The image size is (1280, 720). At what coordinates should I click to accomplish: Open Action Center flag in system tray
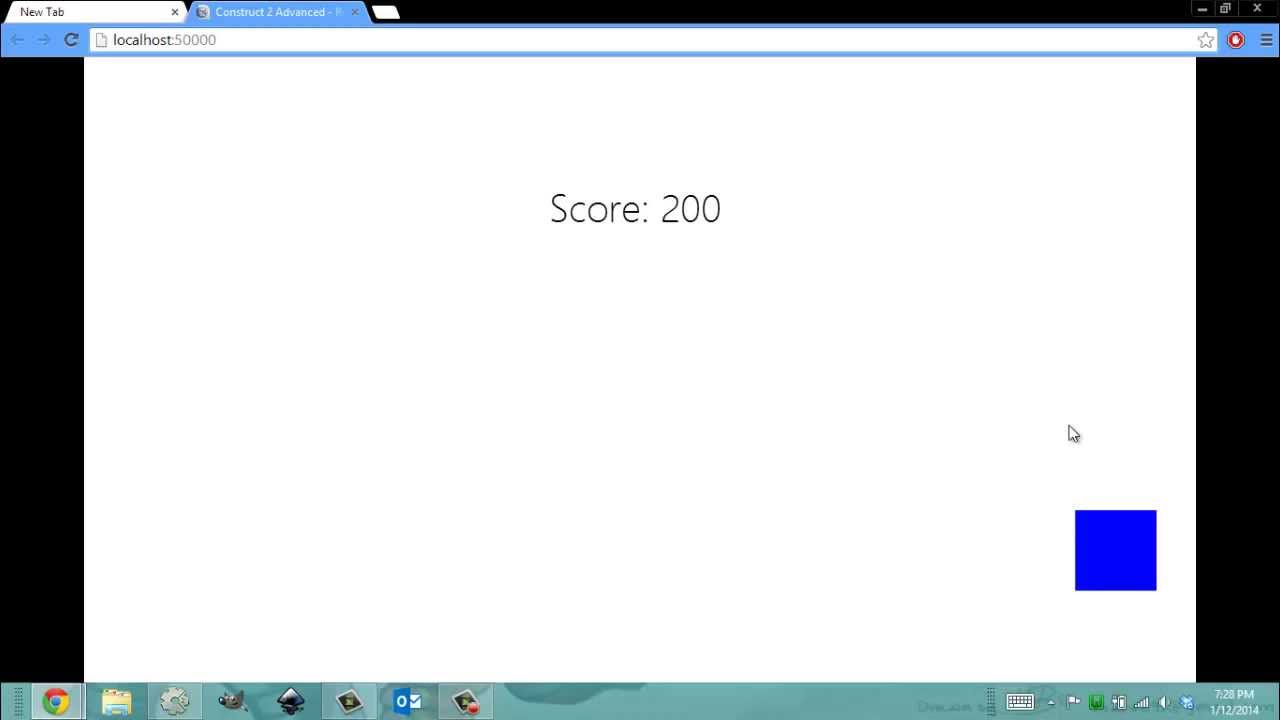click(x=1073, y=702)
